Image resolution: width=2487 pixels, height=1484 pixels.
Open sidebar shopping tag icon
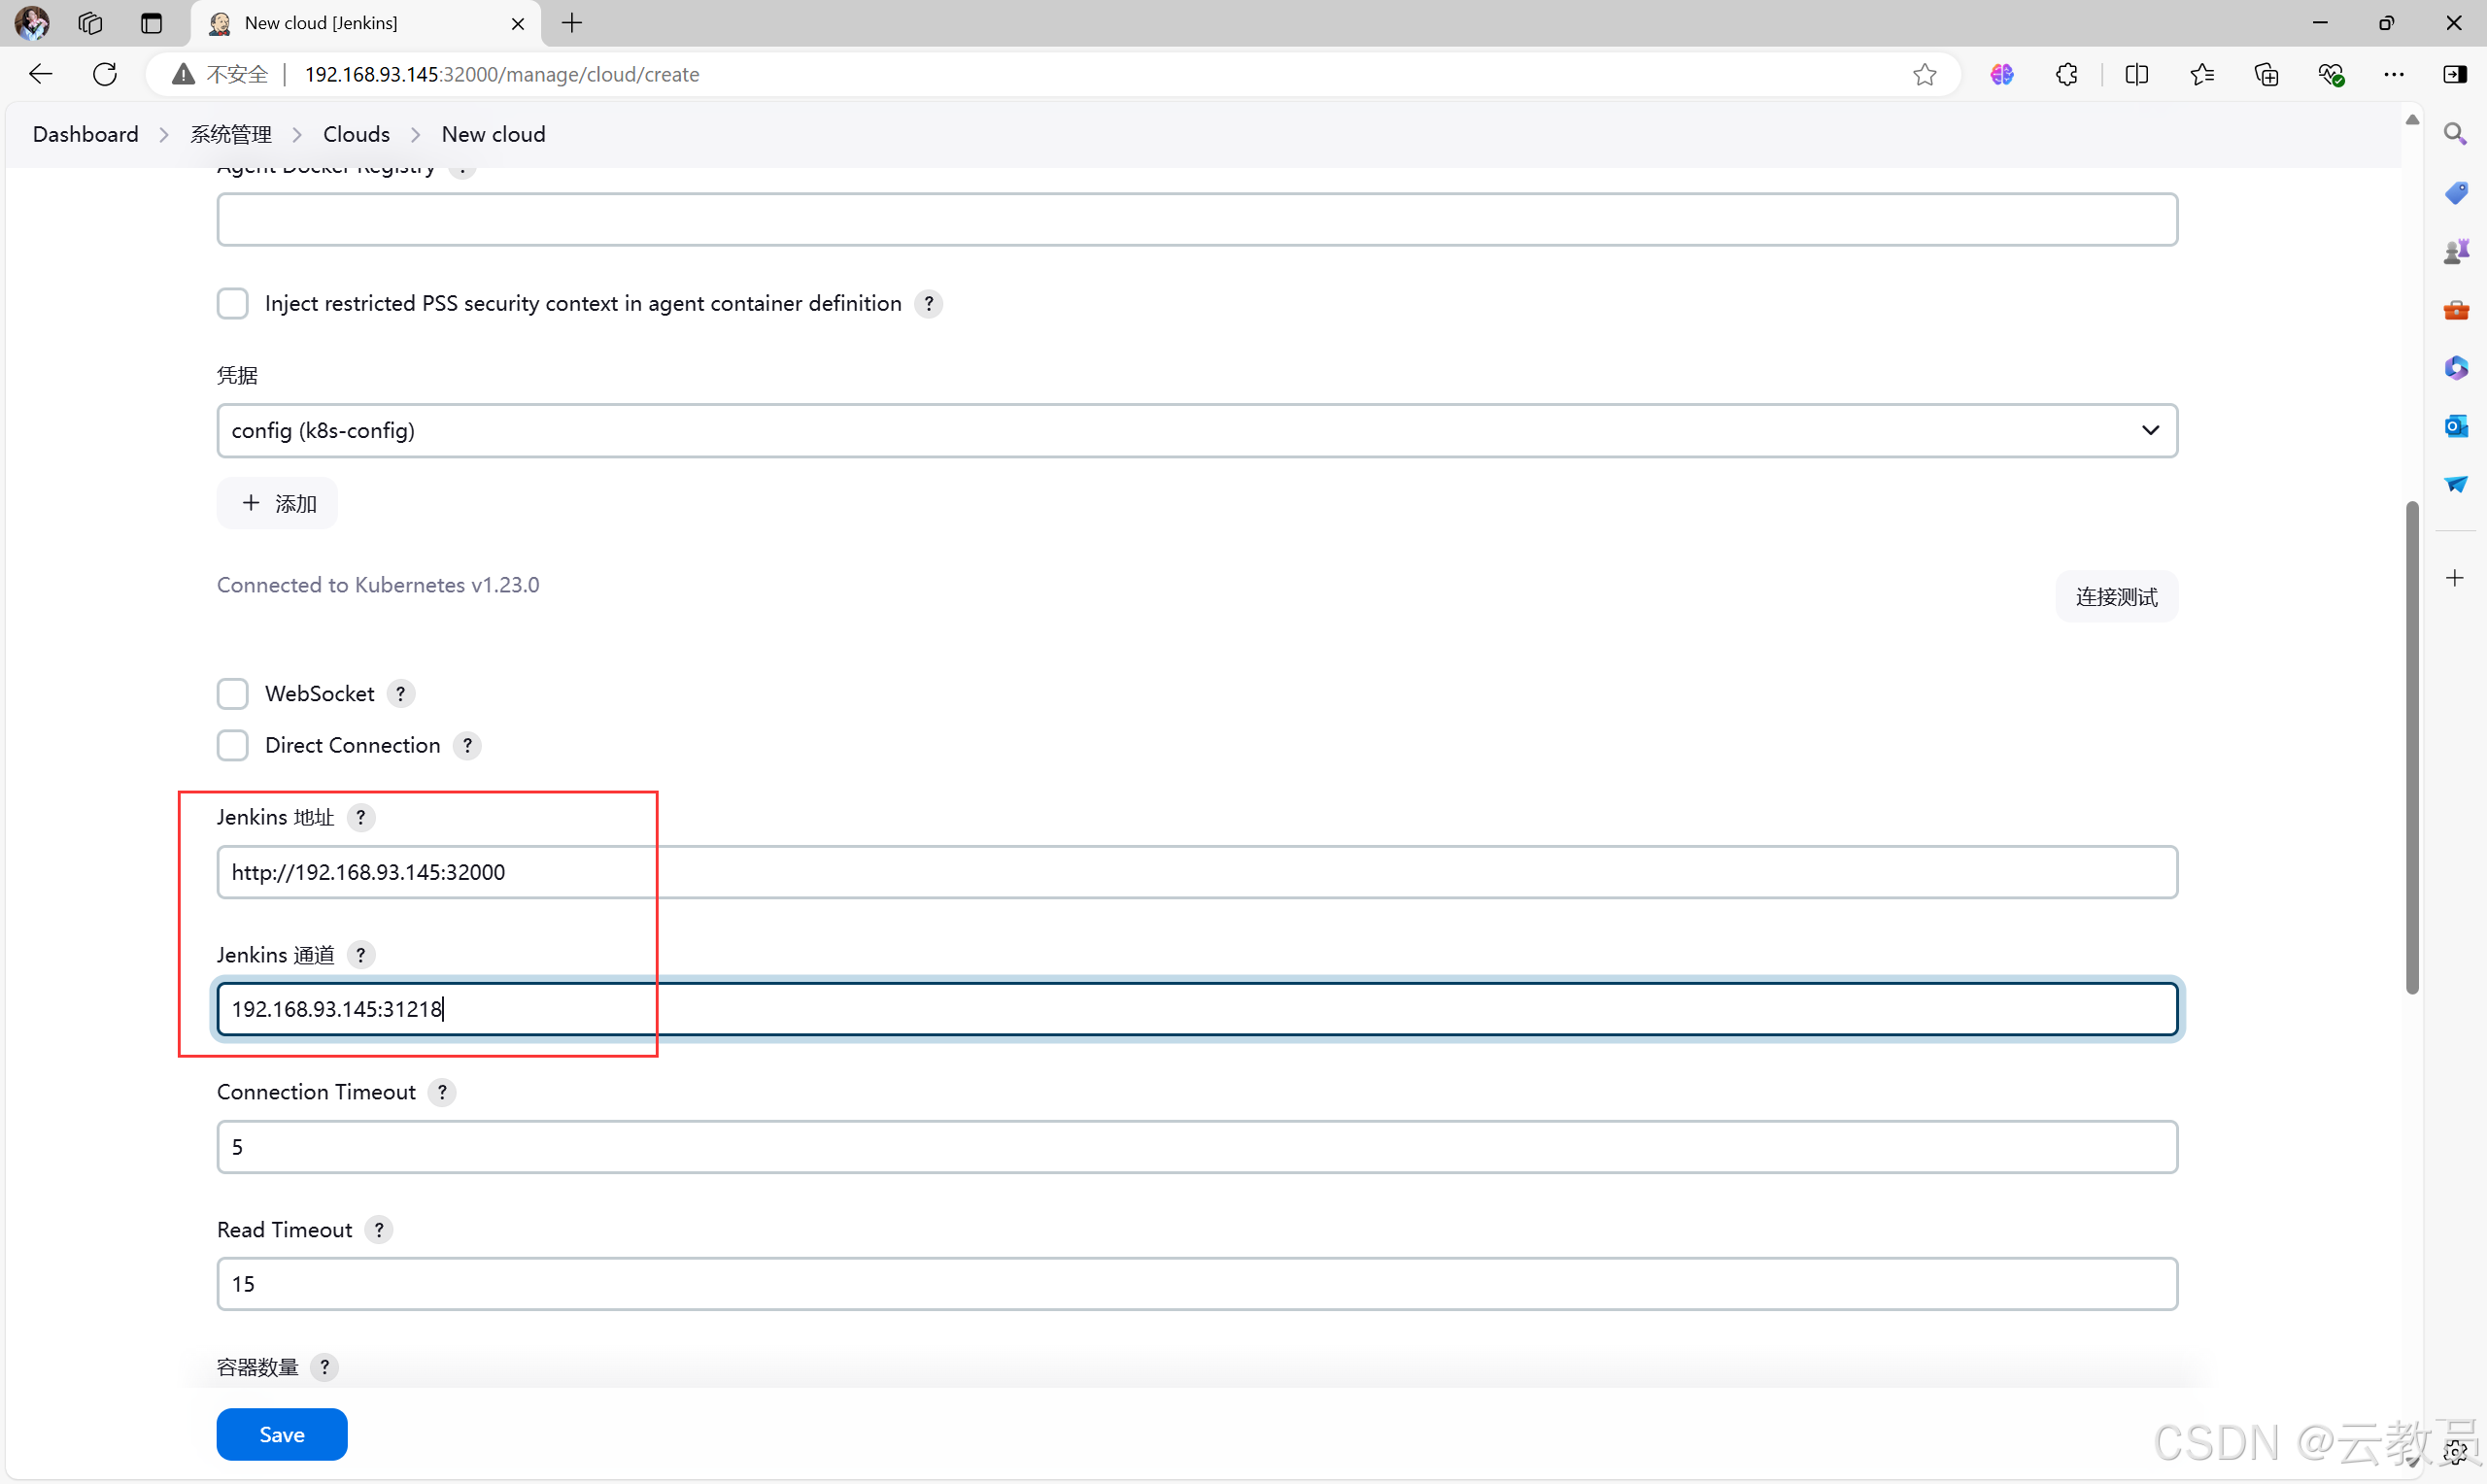tap(2456, 192)
